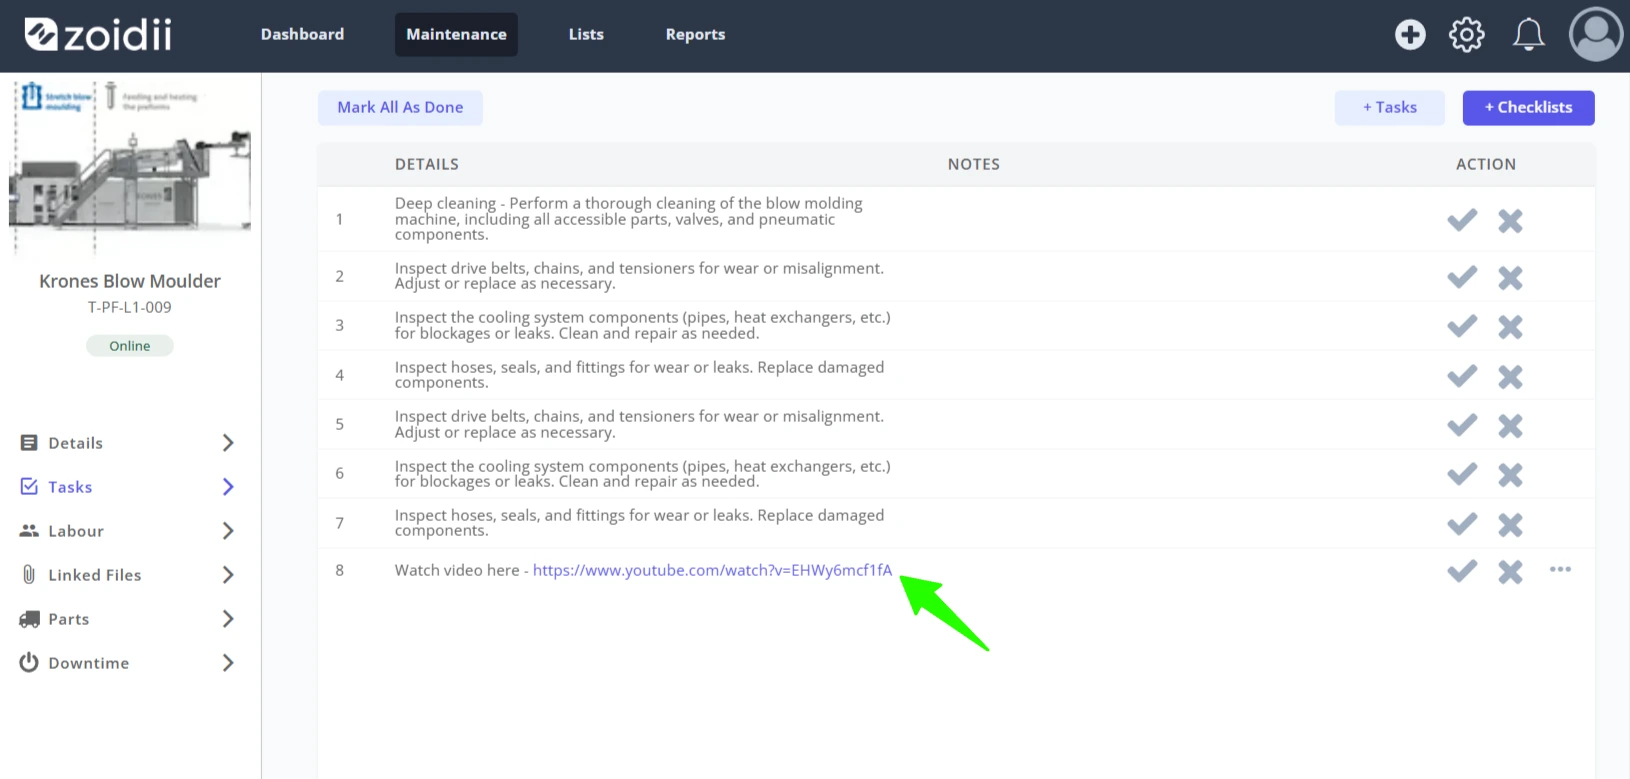Click the NOTES column header

(x=974, y=164)
